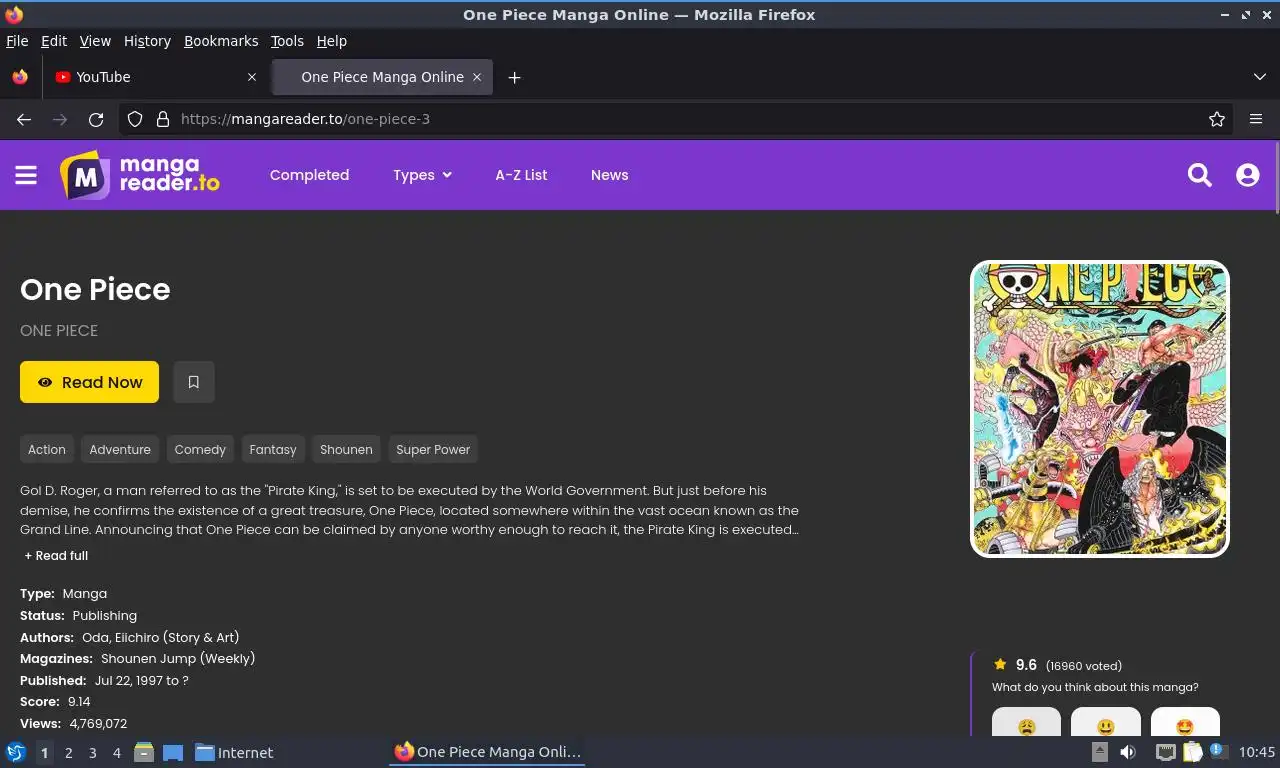Viewport: 1280px width, 768px height.
Task: Reload the page with the refresh icon
Action: click(96, 119)
